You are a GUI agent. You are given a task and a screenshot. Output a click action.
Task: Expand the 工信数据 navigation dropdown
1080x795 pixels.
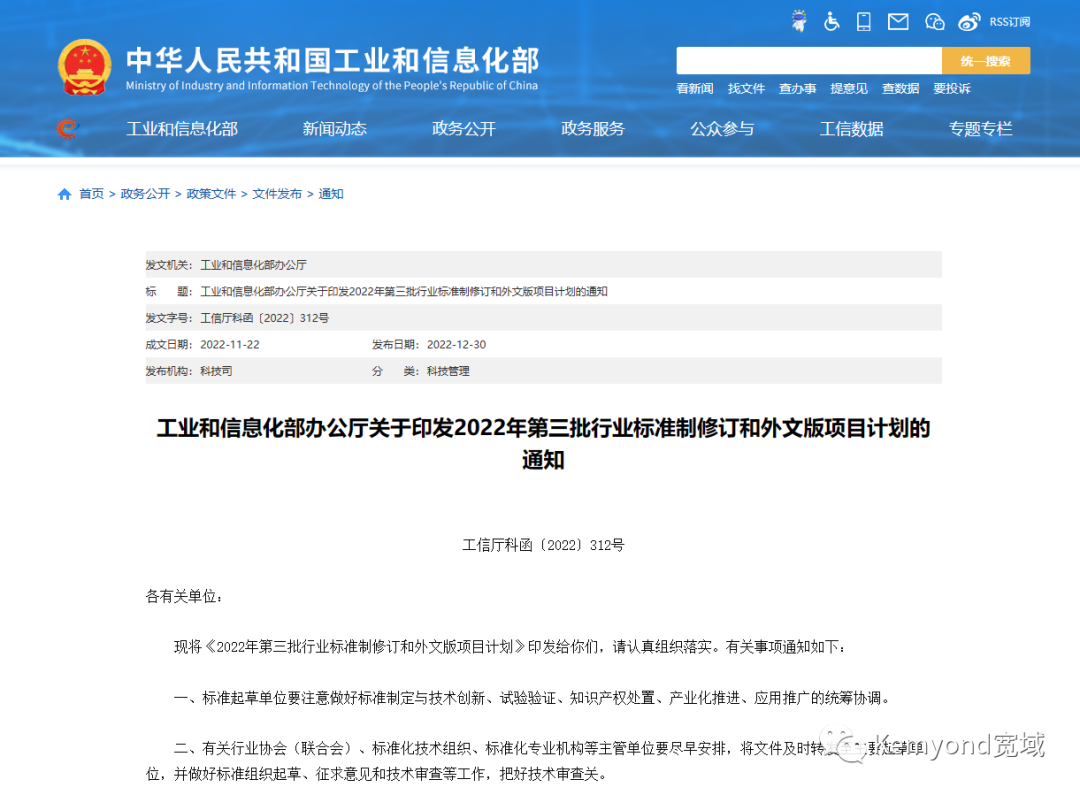point(851,128)
